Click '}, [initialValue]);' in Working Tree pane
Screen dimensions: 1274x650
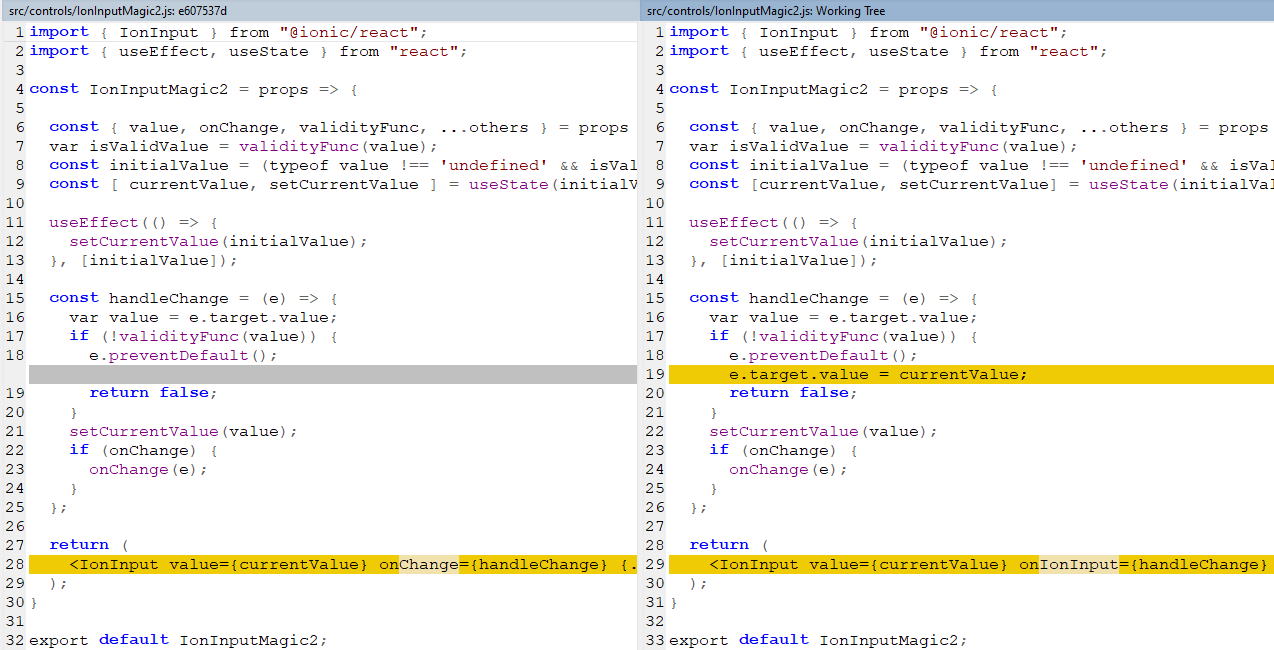click(x=783, y=260)
